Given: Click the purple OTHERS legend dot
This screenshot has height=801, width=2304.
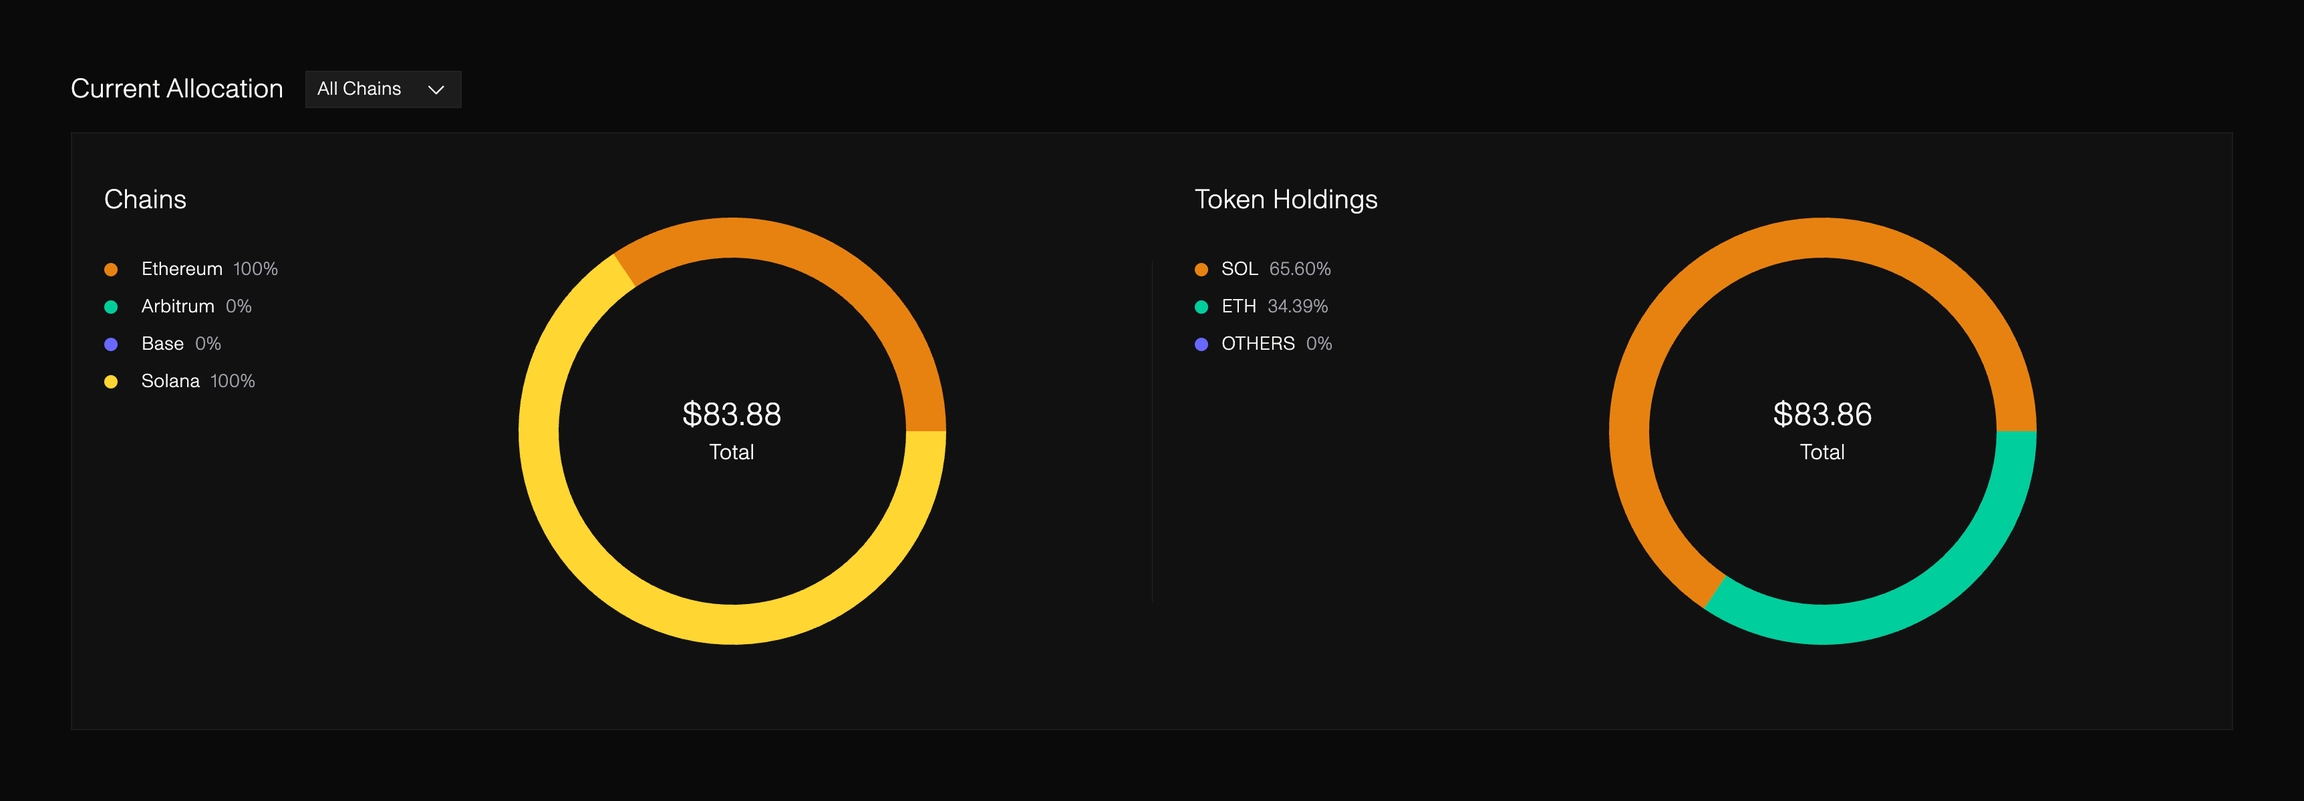Looking at the screenshot, I should point(1201,344).
